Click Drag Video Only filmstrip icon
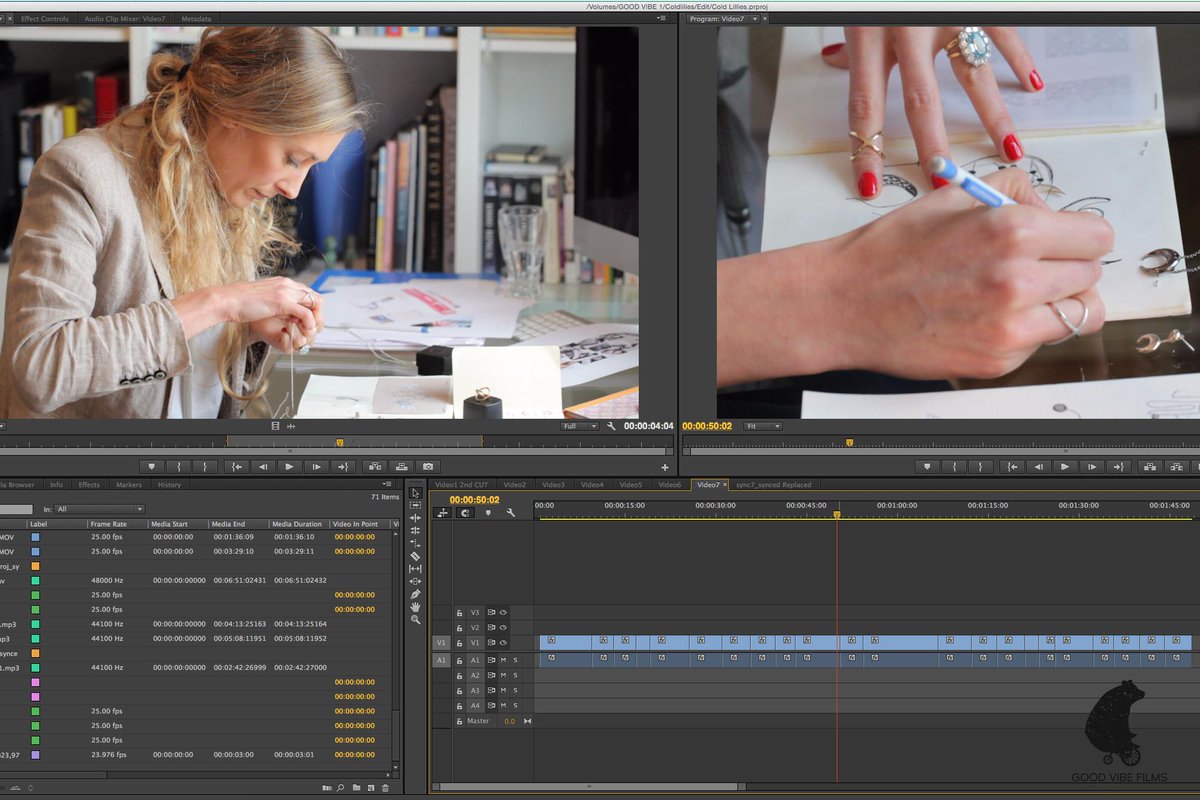Viewport: 1200px width, 800px height. pos(275,426)
